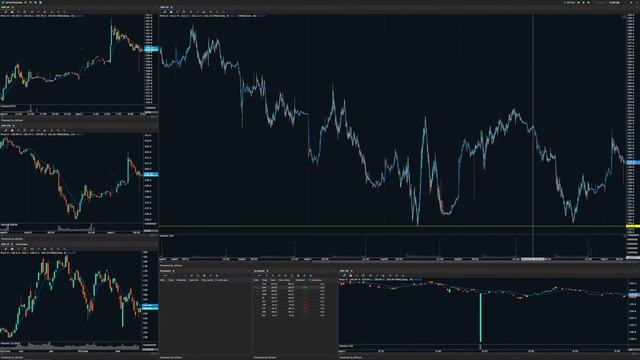This screenshot has width=640, height=360.
Task: Click the blue price label on the middle-left chart axis
Action: click(151, 174)
